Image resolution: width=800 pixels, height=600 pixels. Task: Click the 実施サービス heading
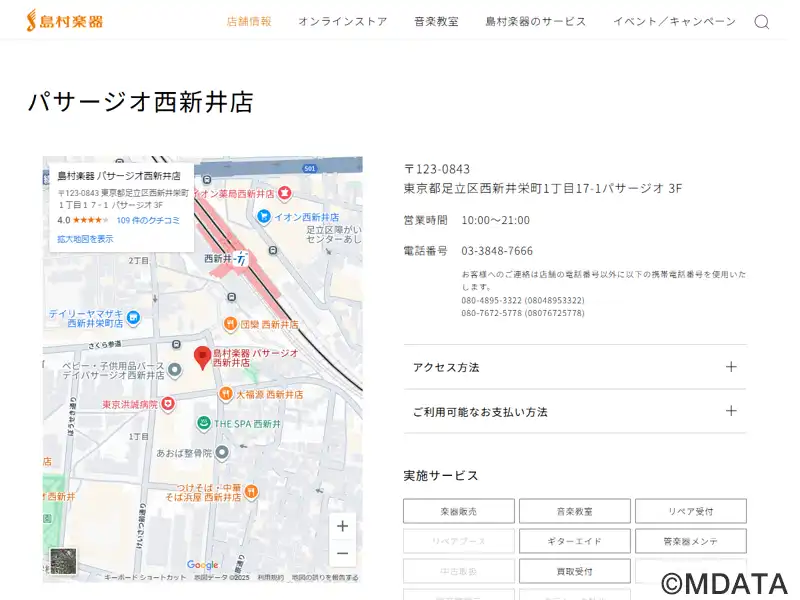point(441,476)
